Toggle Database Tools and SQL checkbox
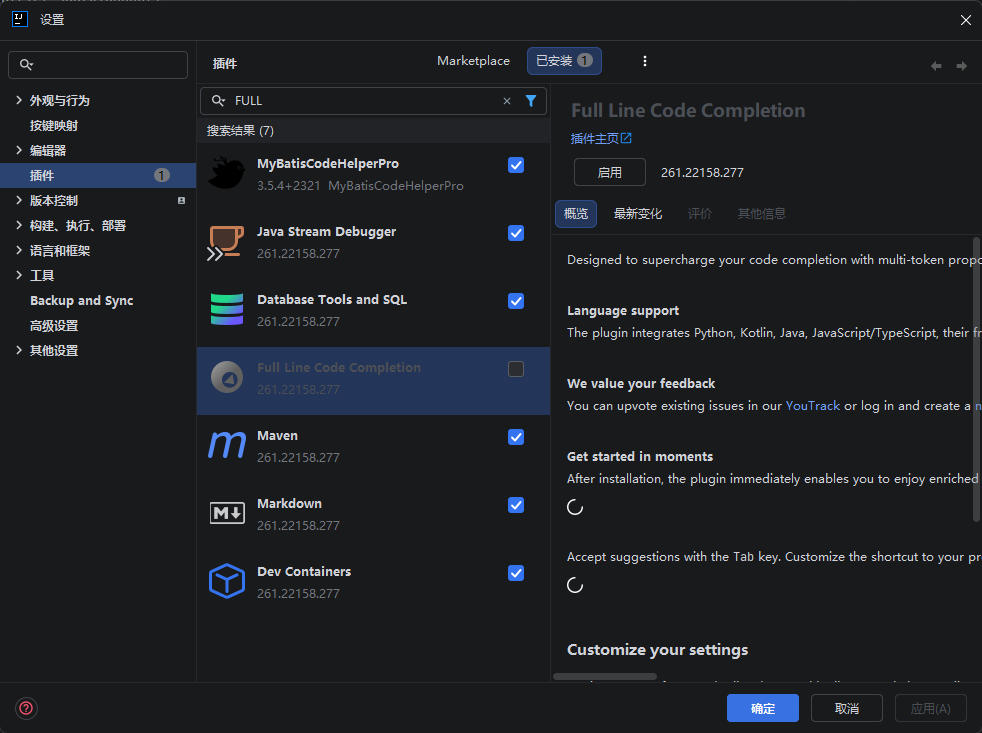This screenshot has height=733, width=982. 516,301
